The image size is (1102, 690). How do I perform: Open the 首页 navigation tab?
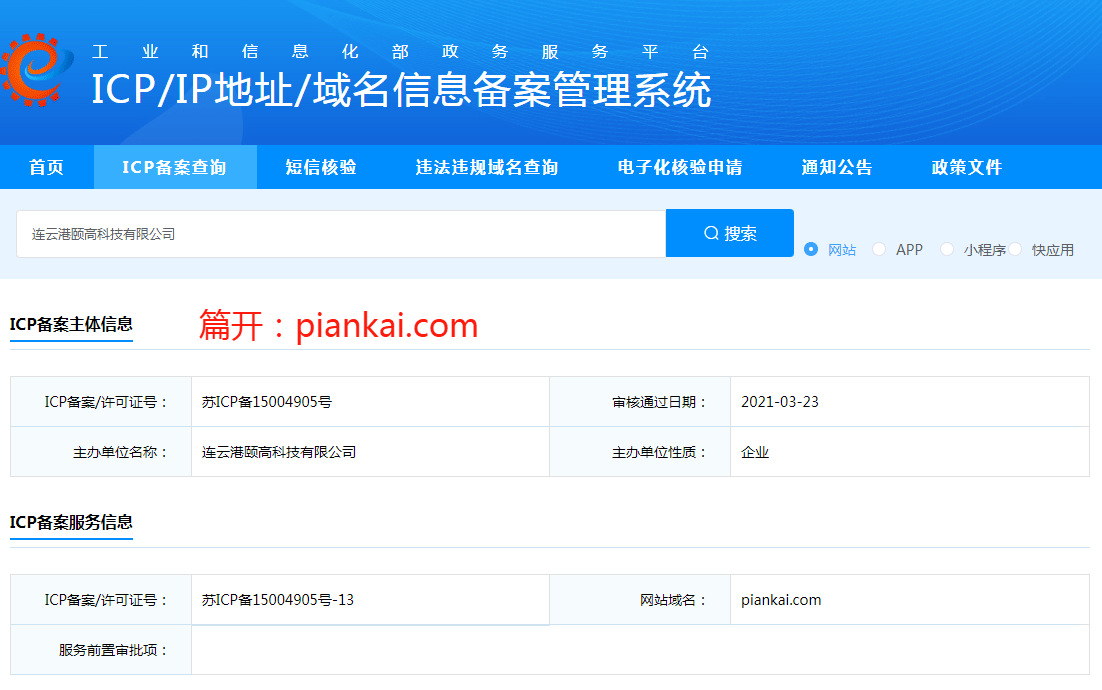coord(44,167)
